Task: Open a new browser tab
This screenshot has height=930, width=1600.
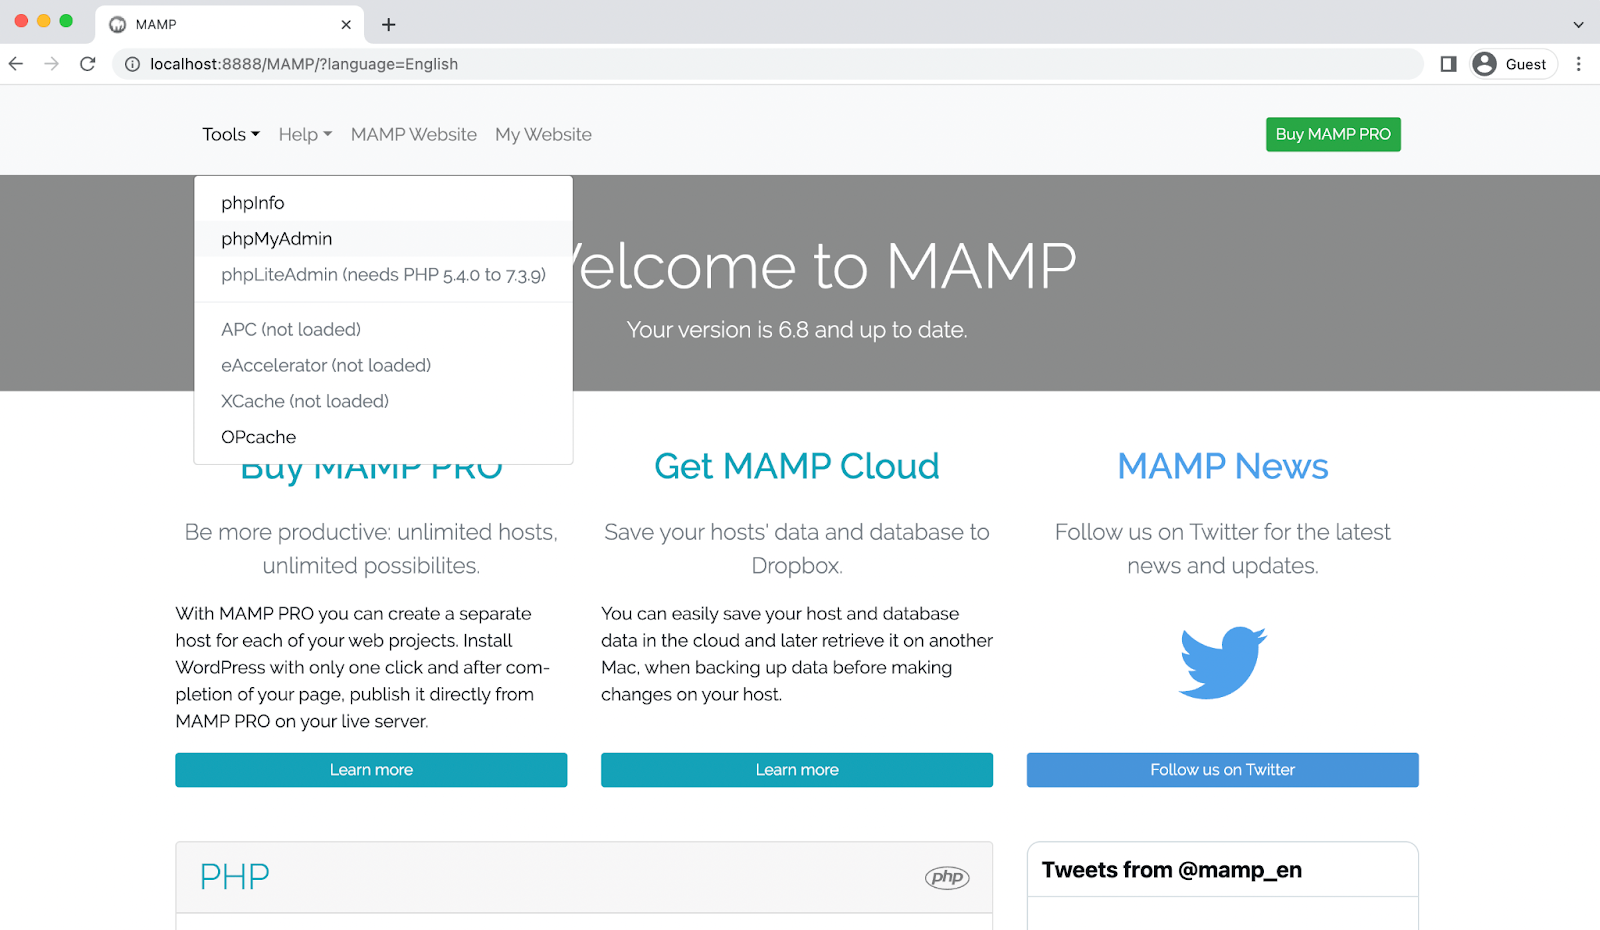Action: 389,24
